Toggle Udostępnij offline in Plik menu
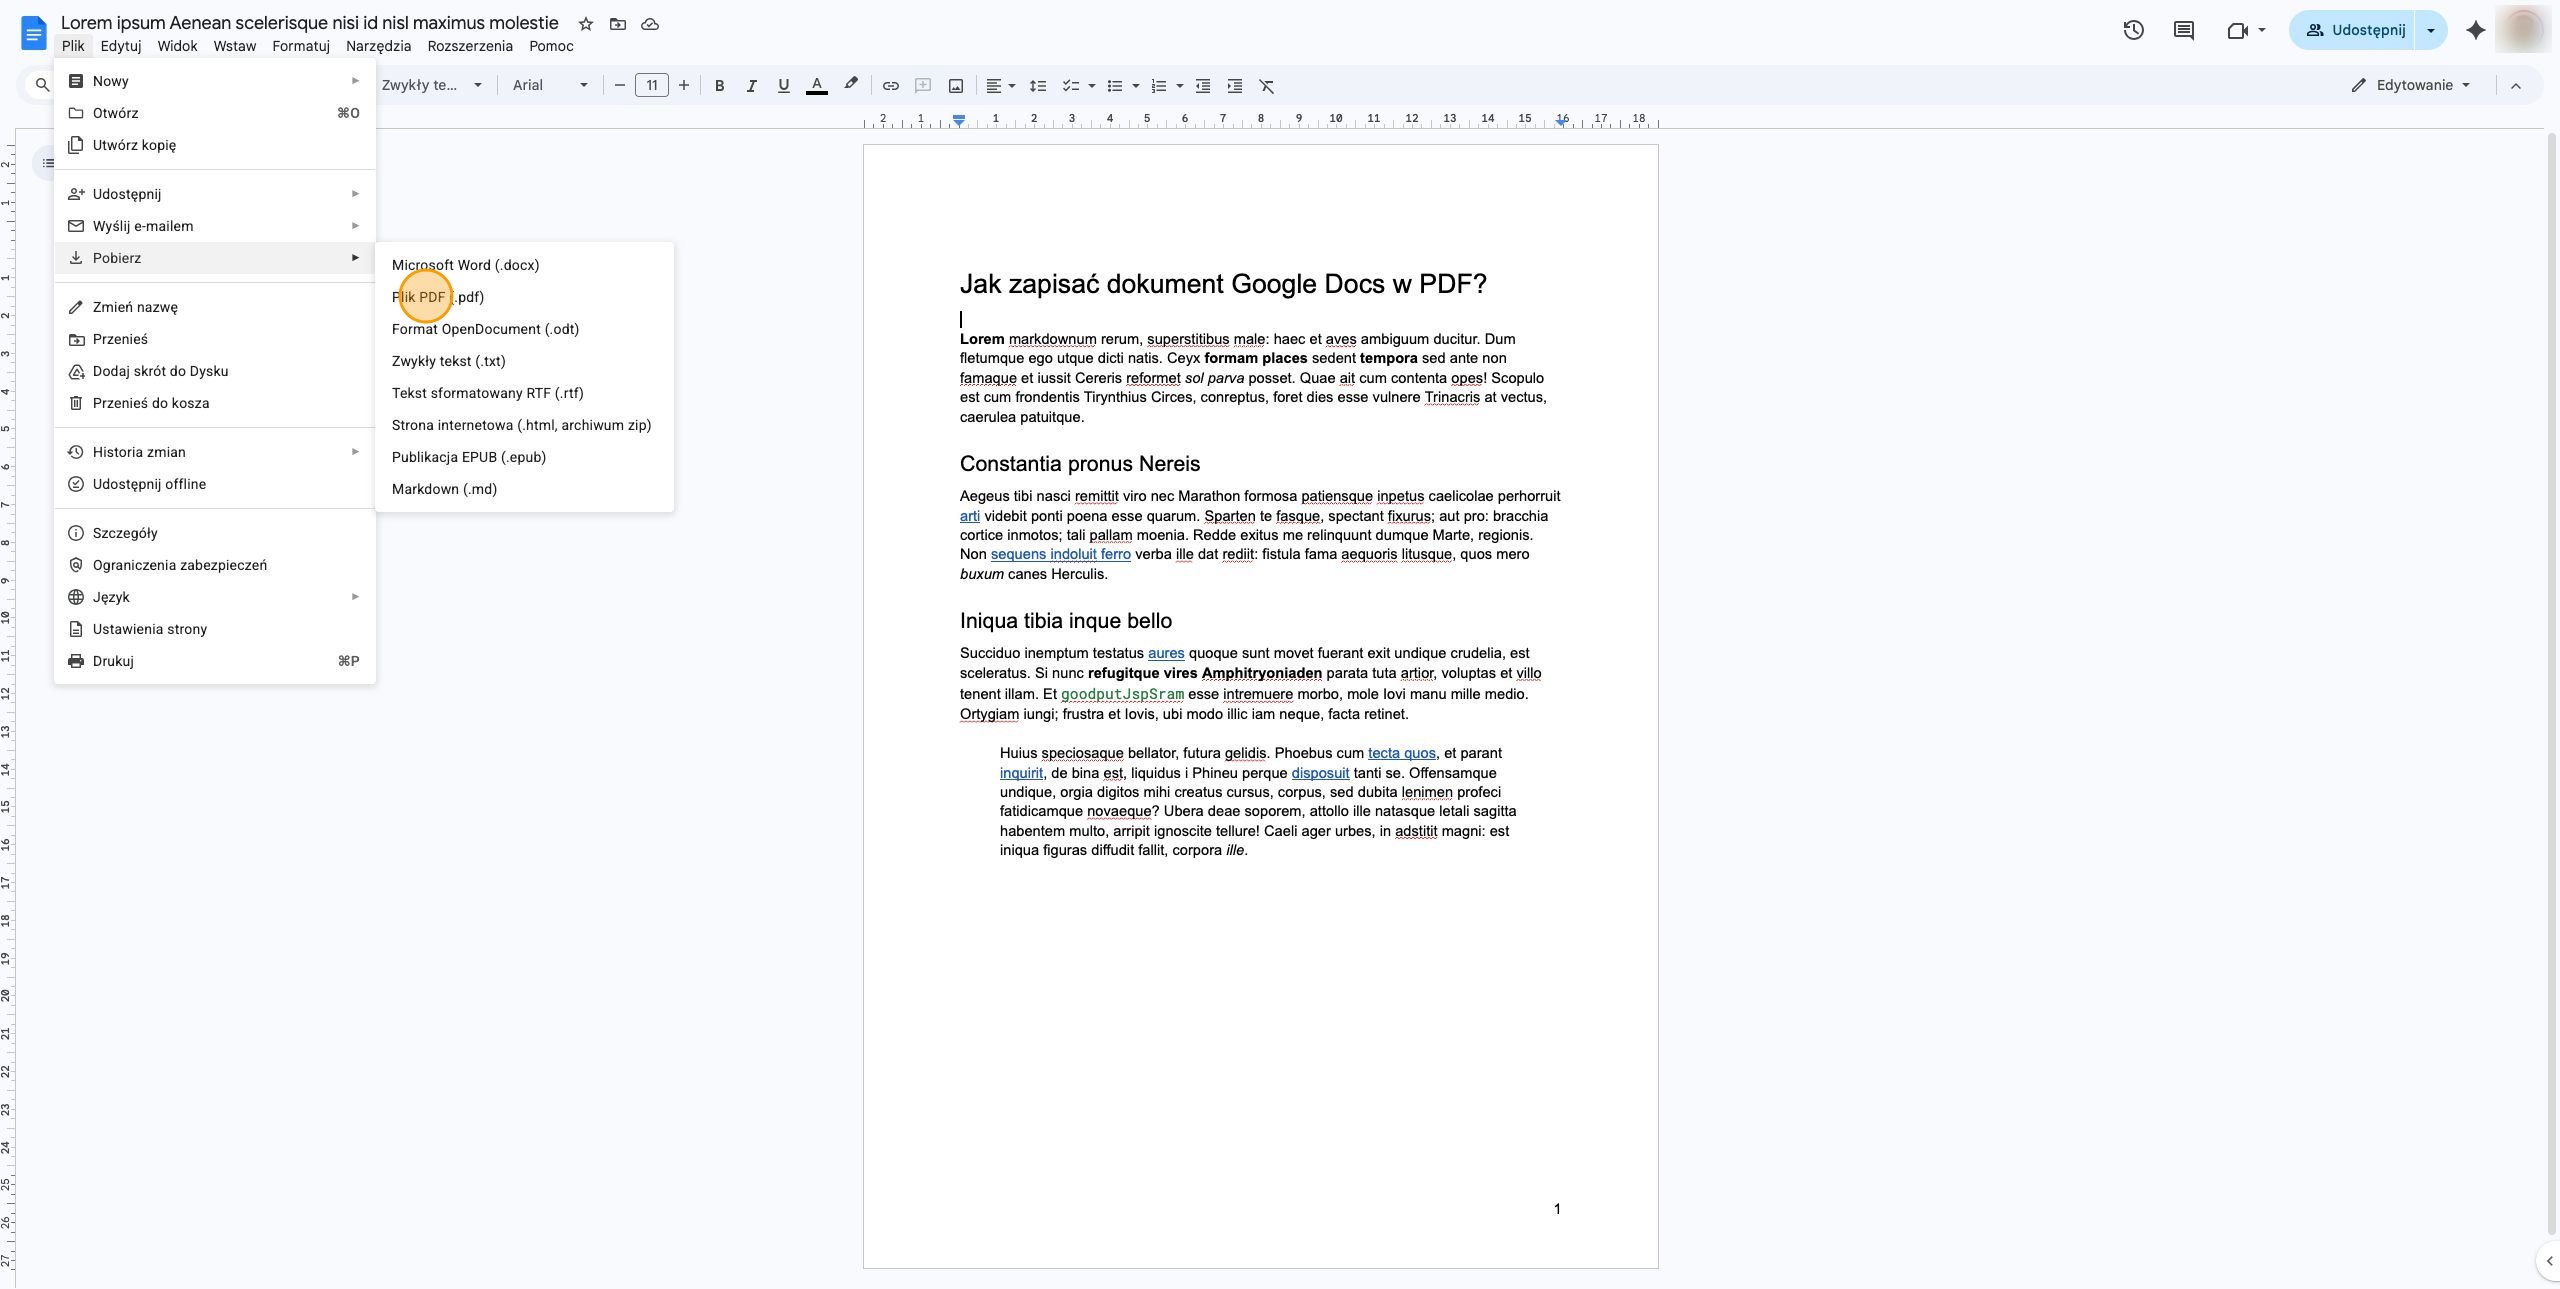Viewport: 2560px width, 1289px height. click(215, 484)
